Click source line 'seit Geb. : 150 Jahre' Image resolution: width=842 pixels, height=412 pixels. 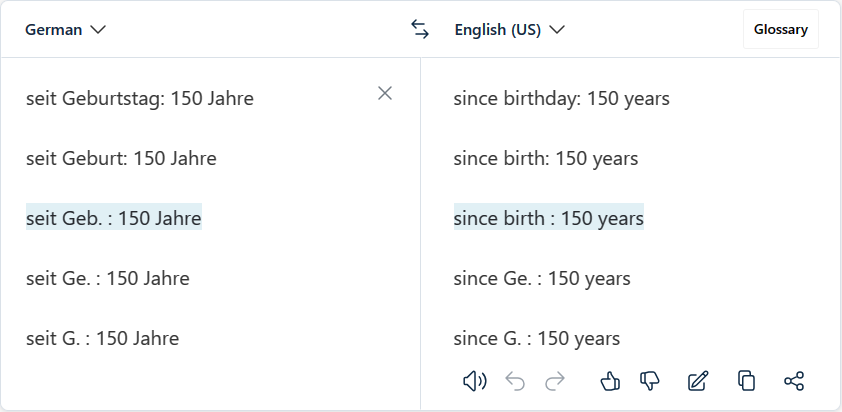(x=114, y=218)
